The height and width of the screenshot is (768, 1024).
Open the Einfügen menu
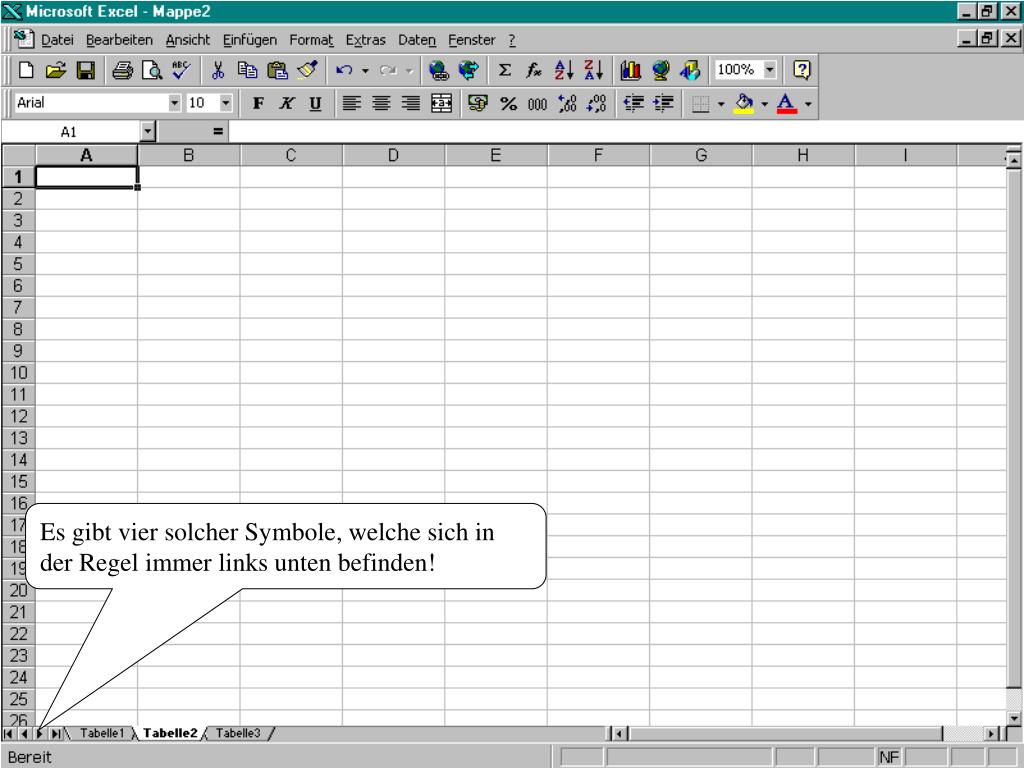click(252, 39)
